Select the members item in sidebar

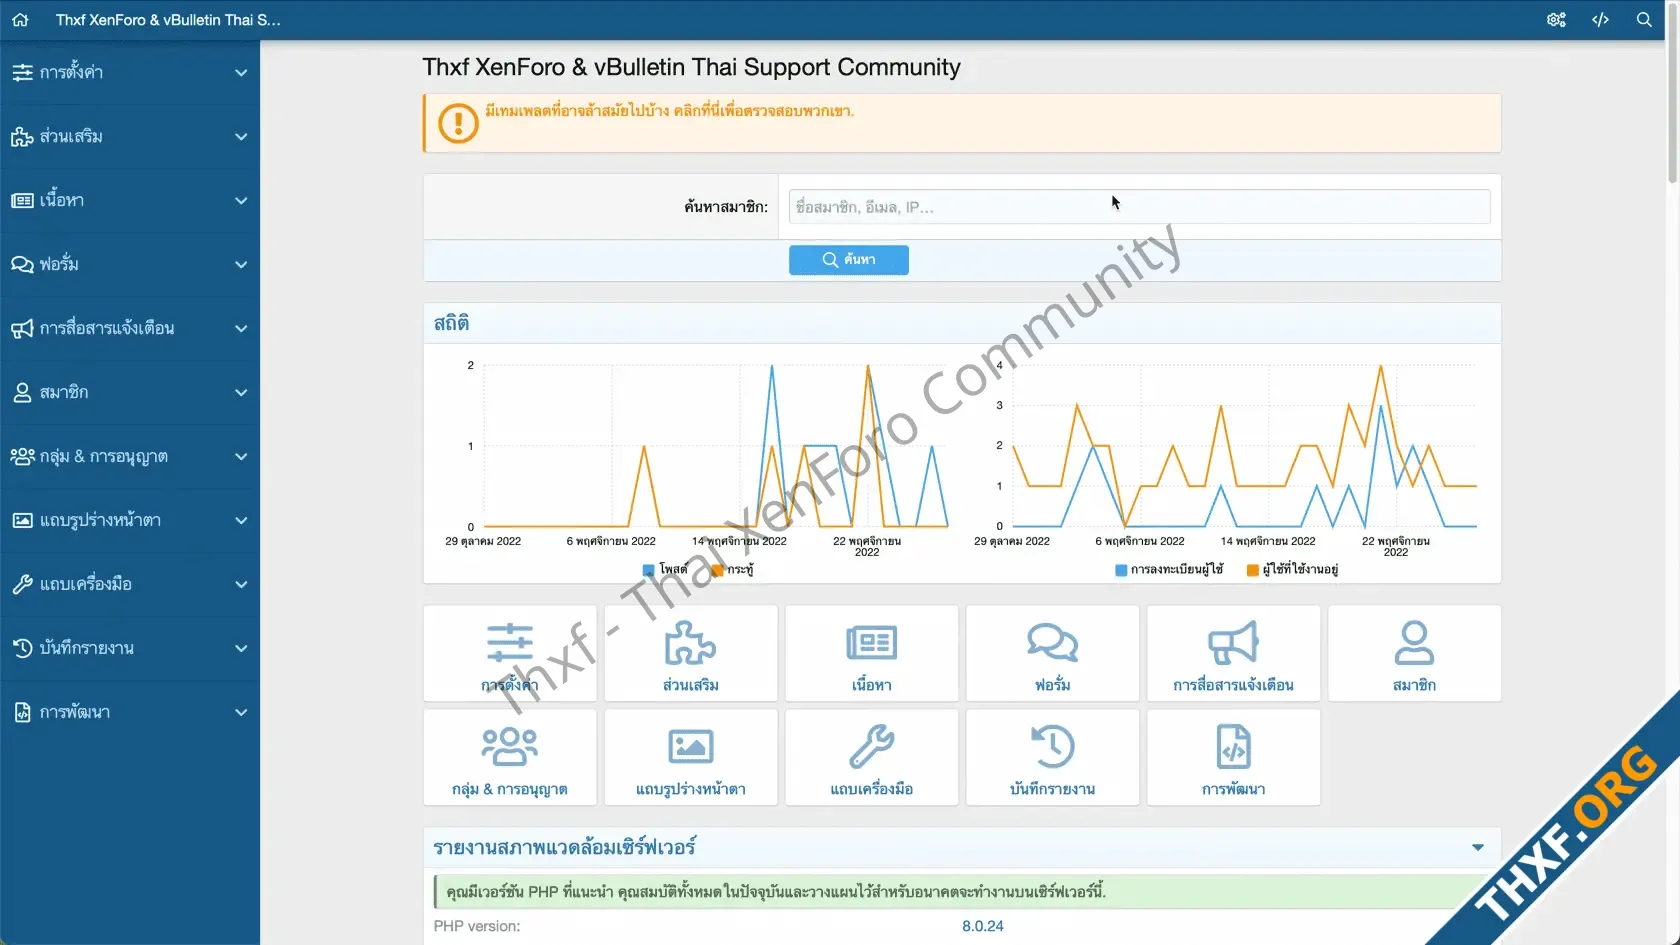[x=64, y=393]
